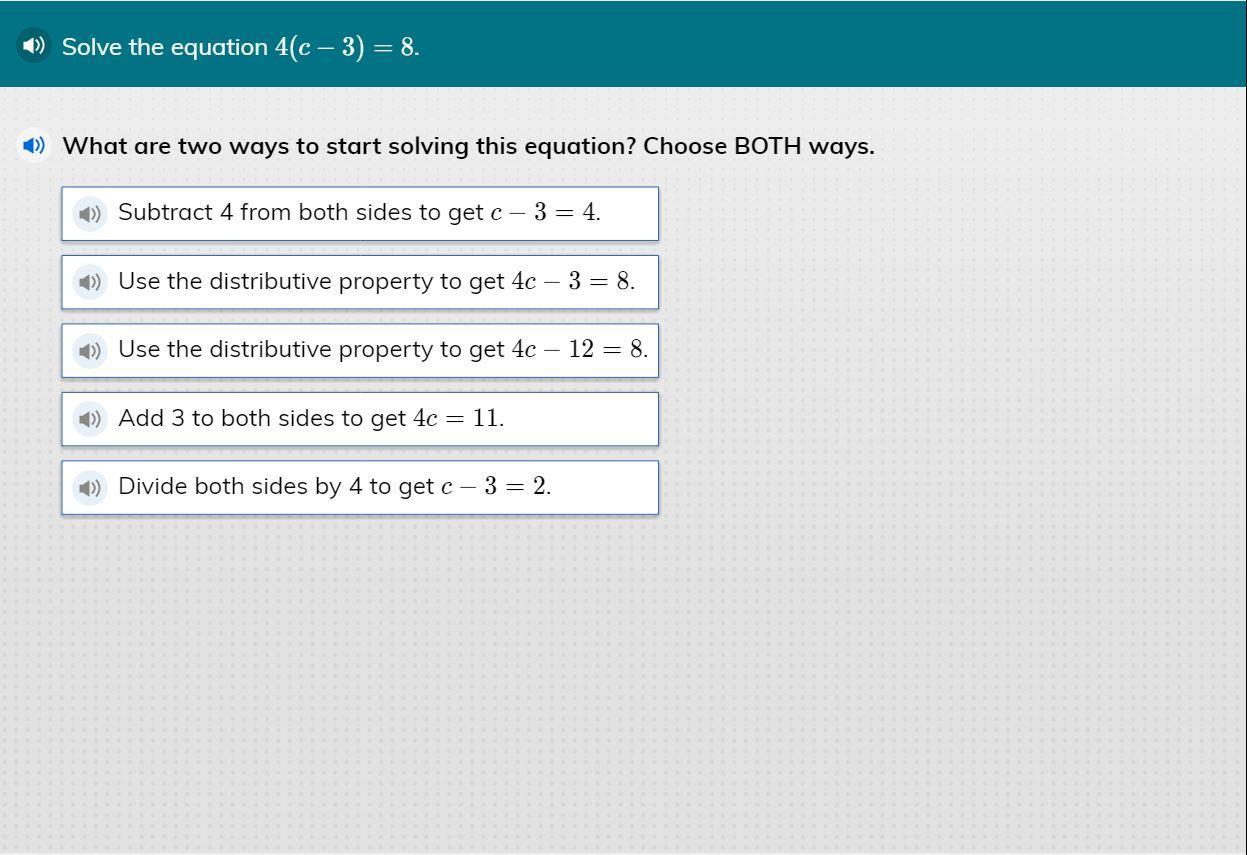Click the expression 4c − 12 = 8 in the third option
Viewport: 1247px width, 855px height.
pos(577,350)
